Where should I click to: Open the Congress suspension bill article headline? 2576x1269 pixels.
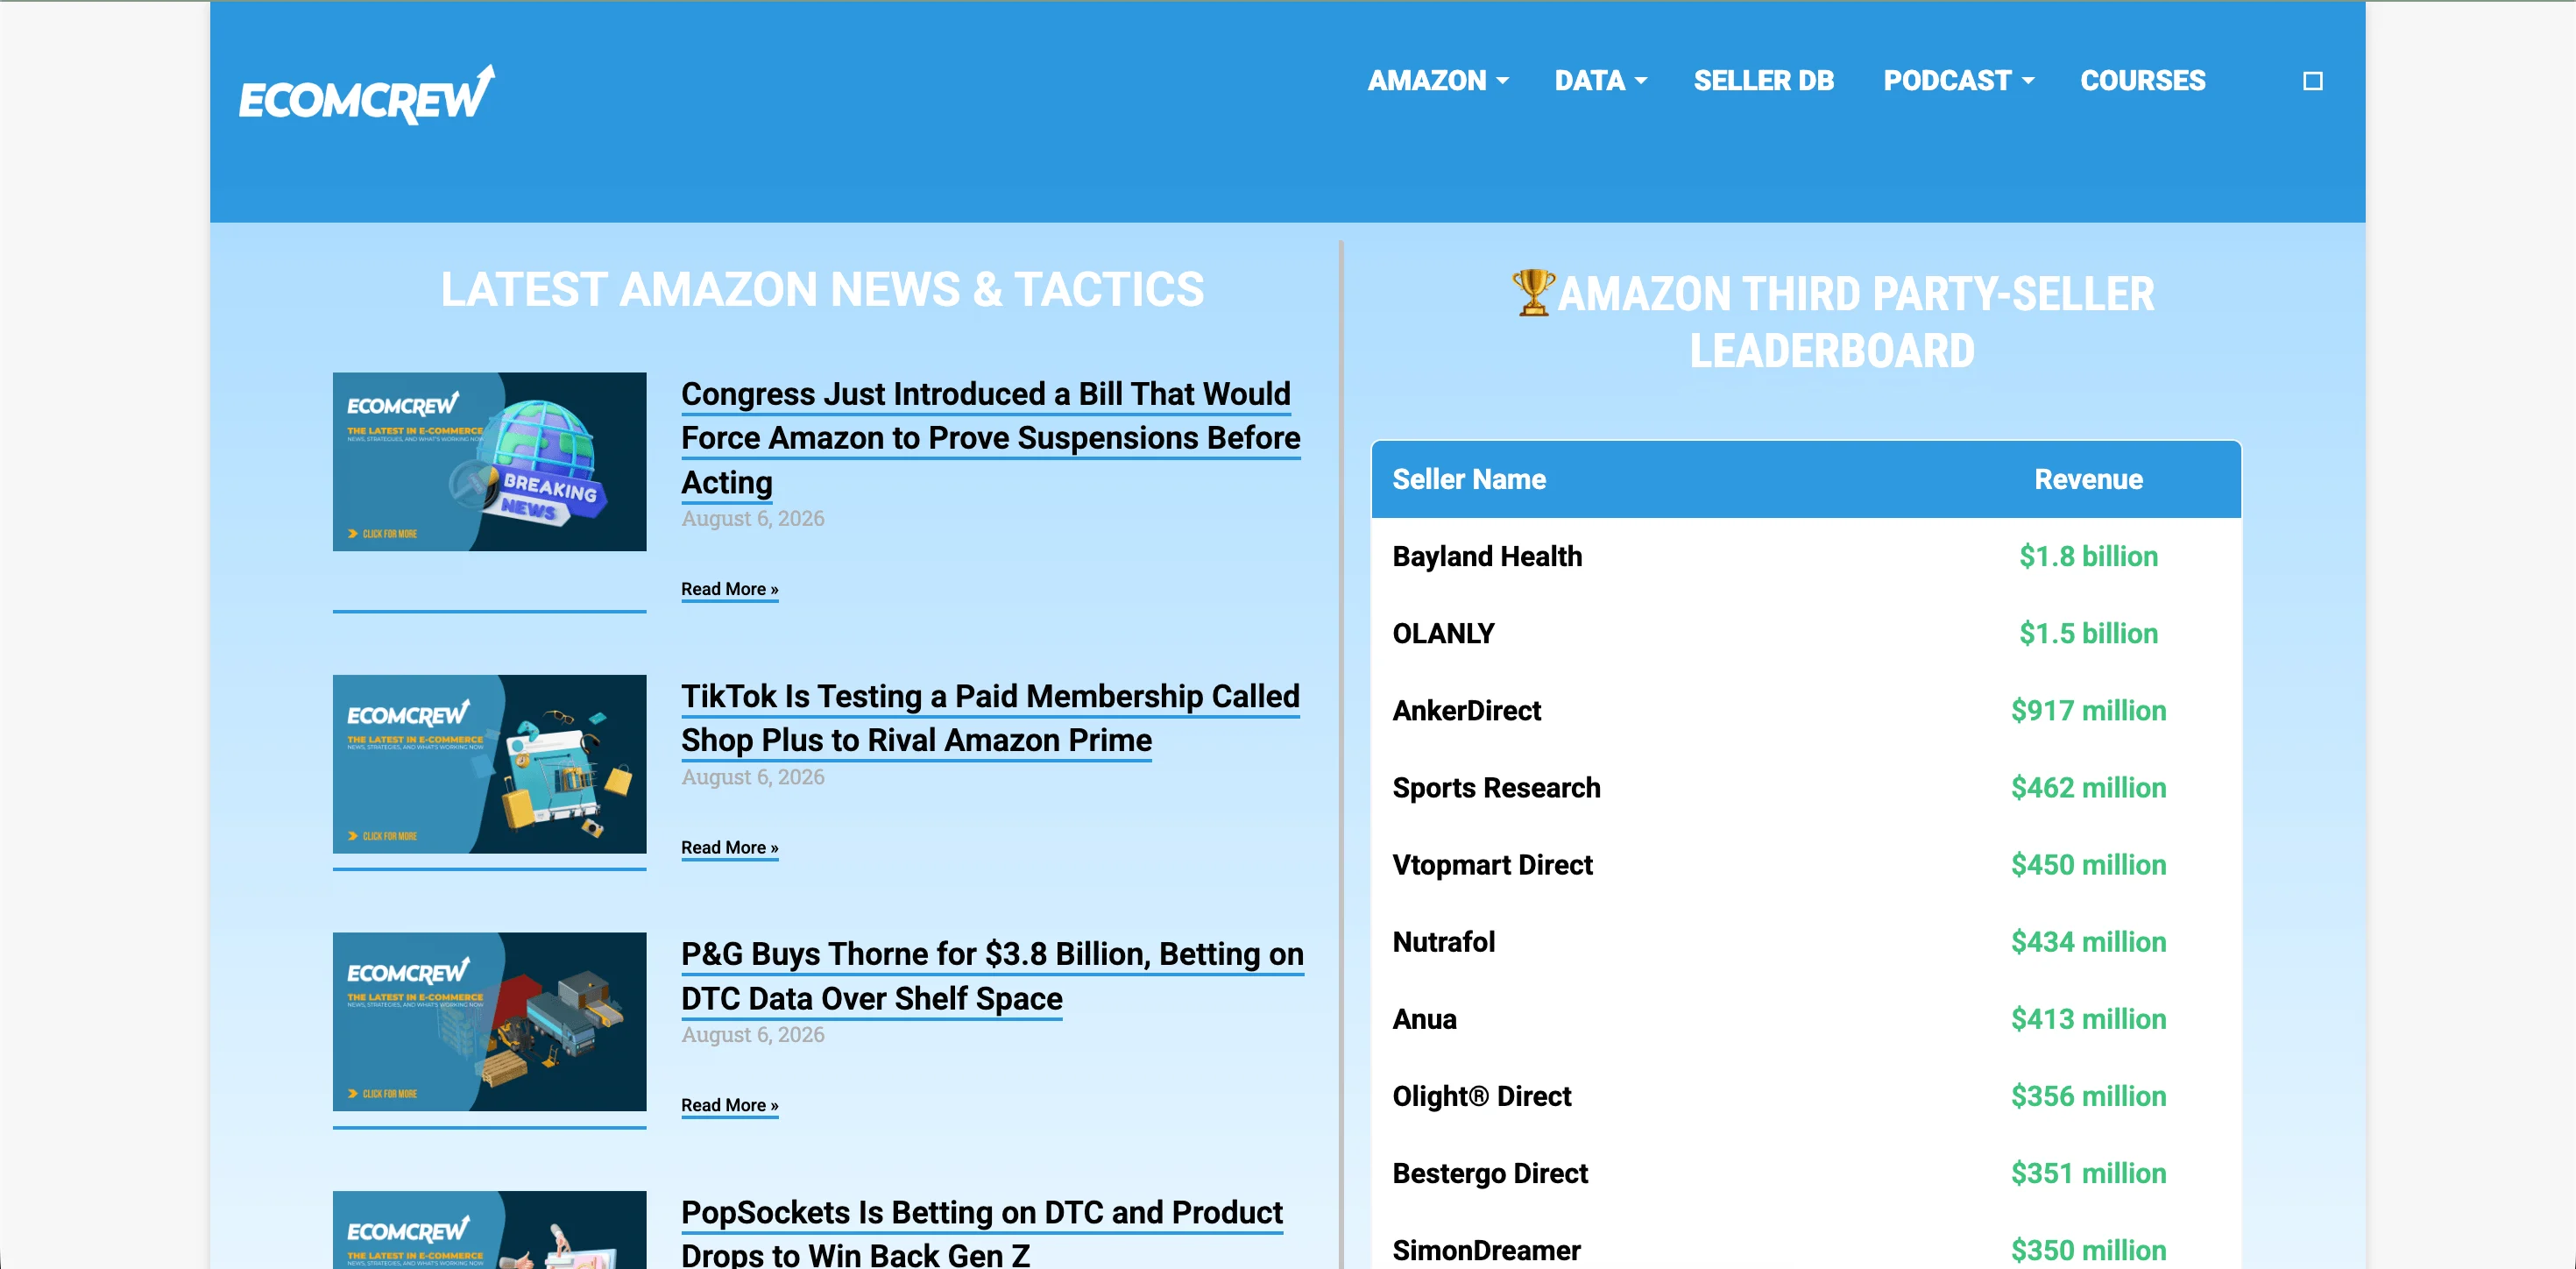(x=990, y=438)
